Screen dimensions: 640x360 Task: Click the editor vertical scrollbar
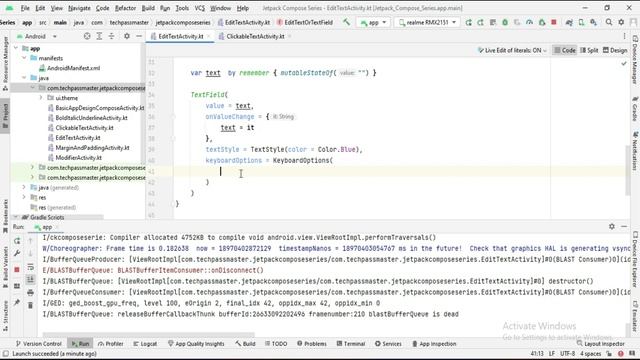pos(627,171)
